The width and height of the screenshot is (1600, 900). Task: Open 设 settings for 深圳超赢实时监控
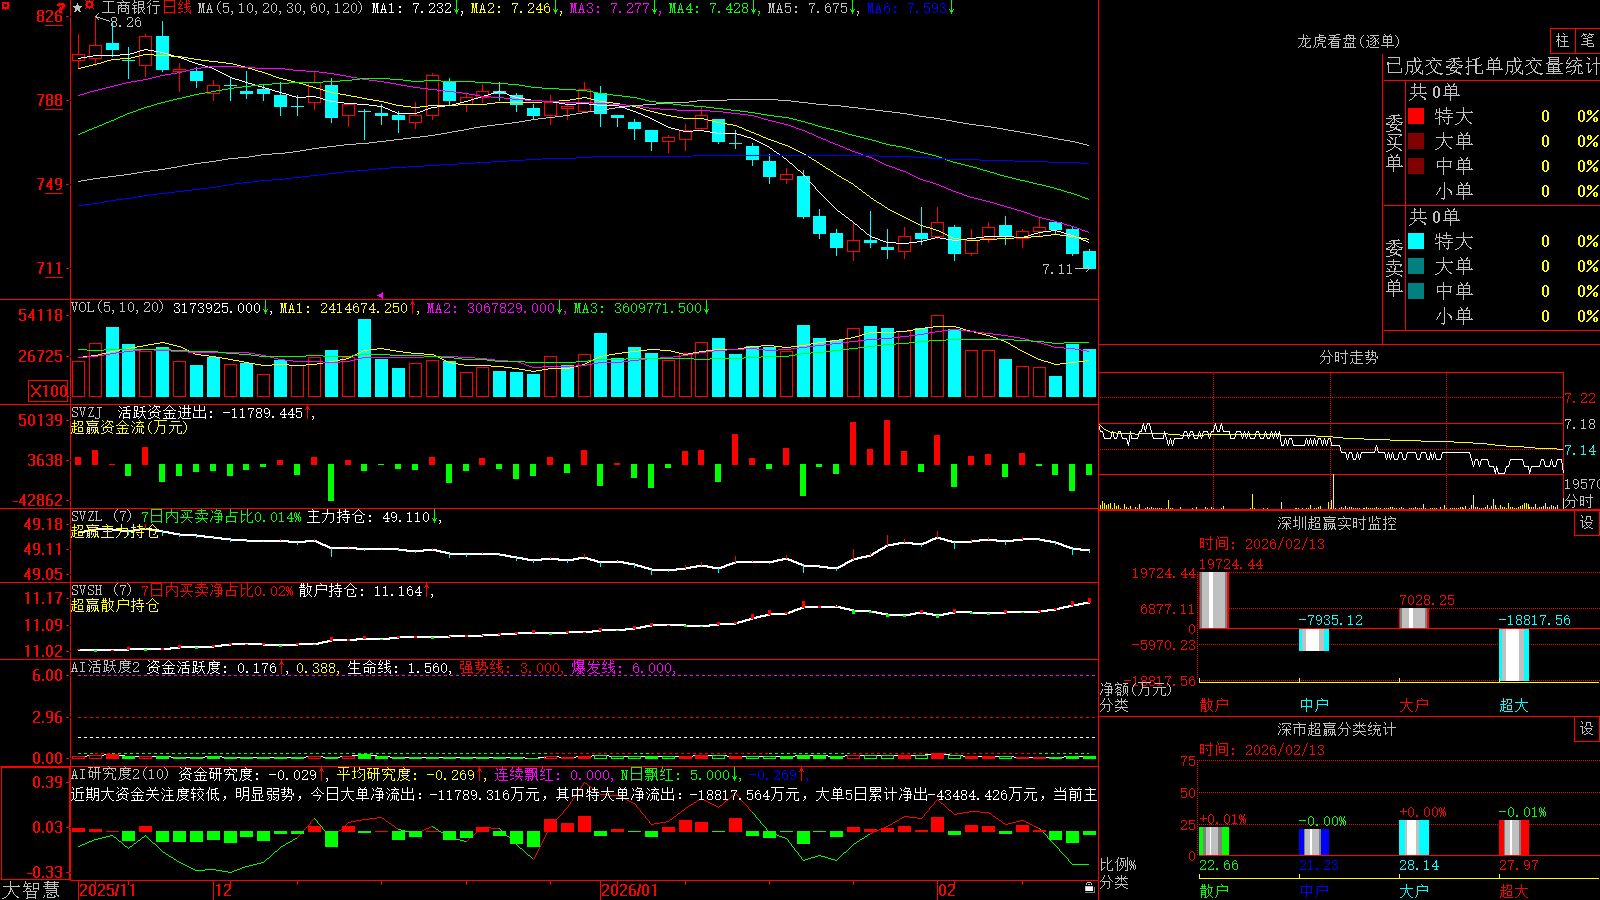click(1587, 523)
